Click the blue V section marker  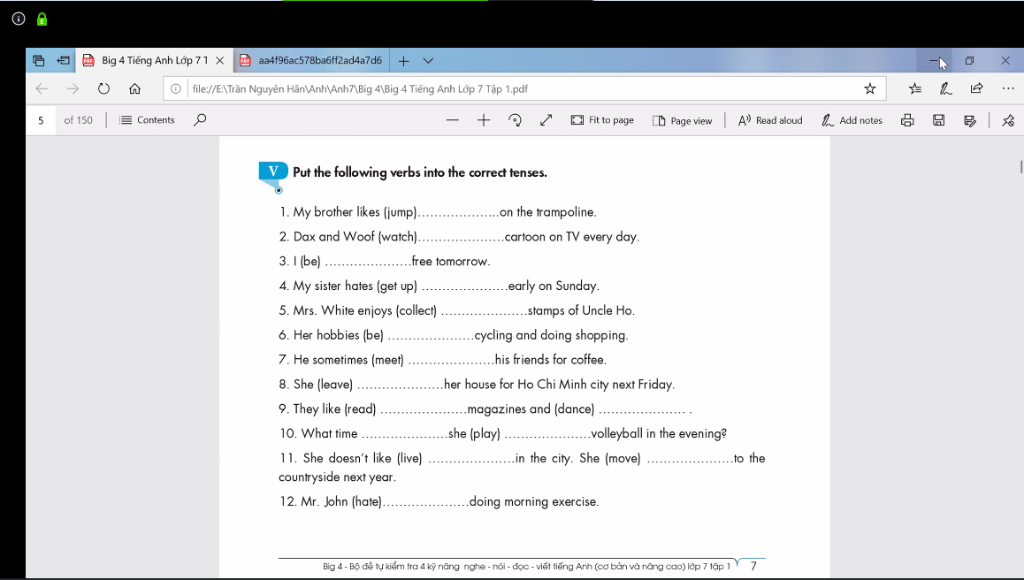pyautogui.click(x=273, y=171)
